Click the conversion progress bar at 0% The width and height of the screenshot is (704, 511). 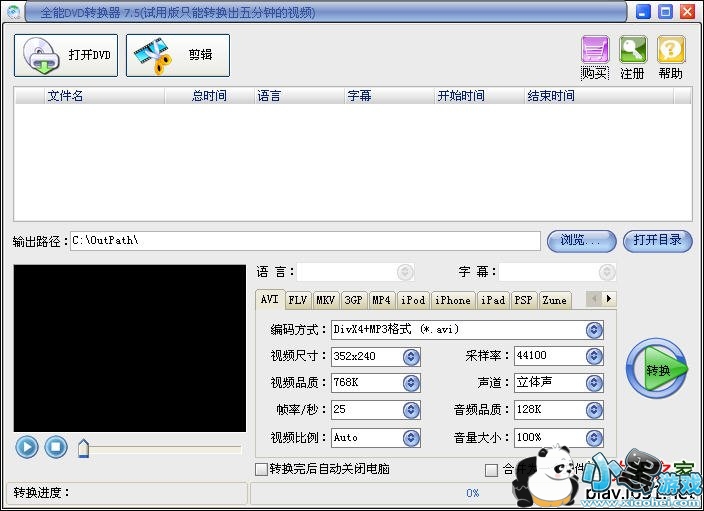(x=473, y=493)
